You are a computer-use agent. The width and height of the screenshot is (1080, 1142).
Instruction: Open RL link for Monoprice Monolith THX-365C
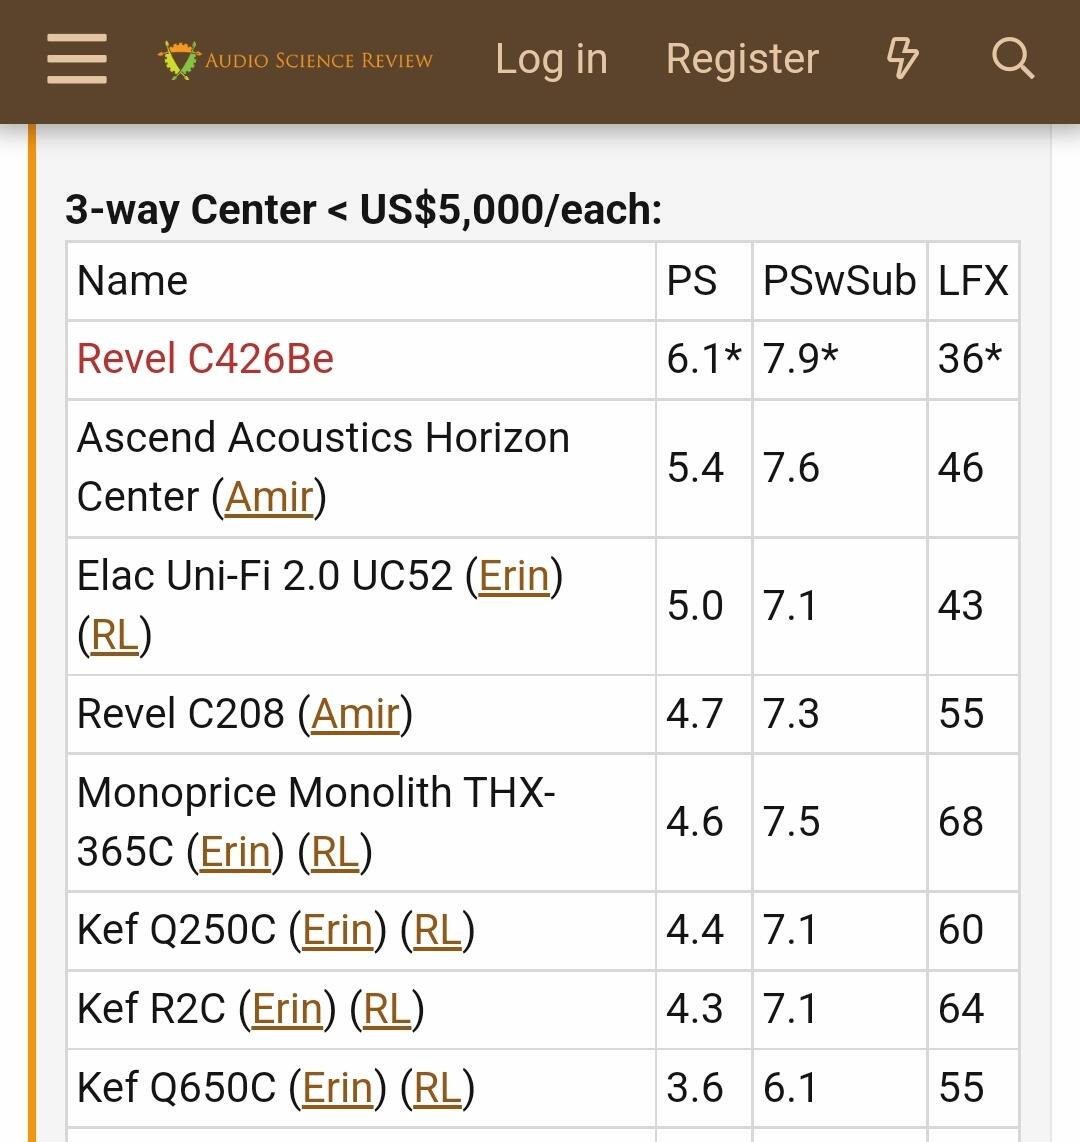click(335, 852)
